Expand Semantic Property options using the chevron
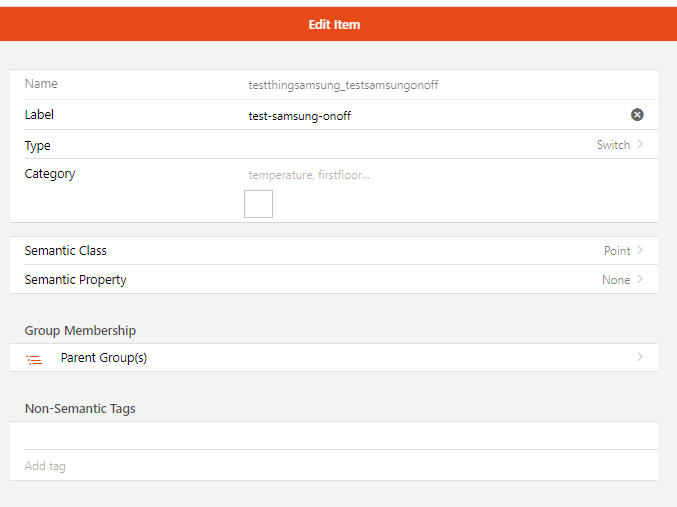This screenshot has width=677, height=507. tap(640, 280)
